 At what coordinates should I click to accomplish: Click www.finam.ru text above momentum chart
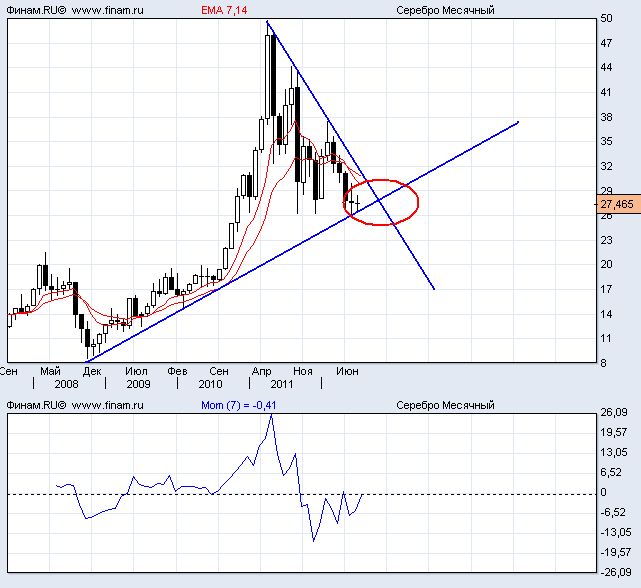pyautogui.click(x=108, y=405)
